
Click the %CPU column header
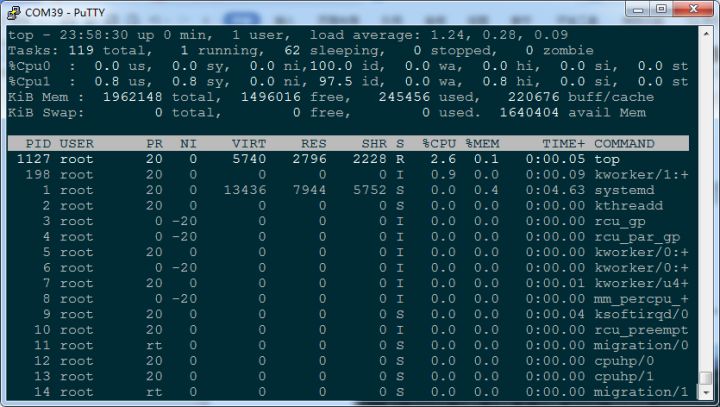click(439, 144)
